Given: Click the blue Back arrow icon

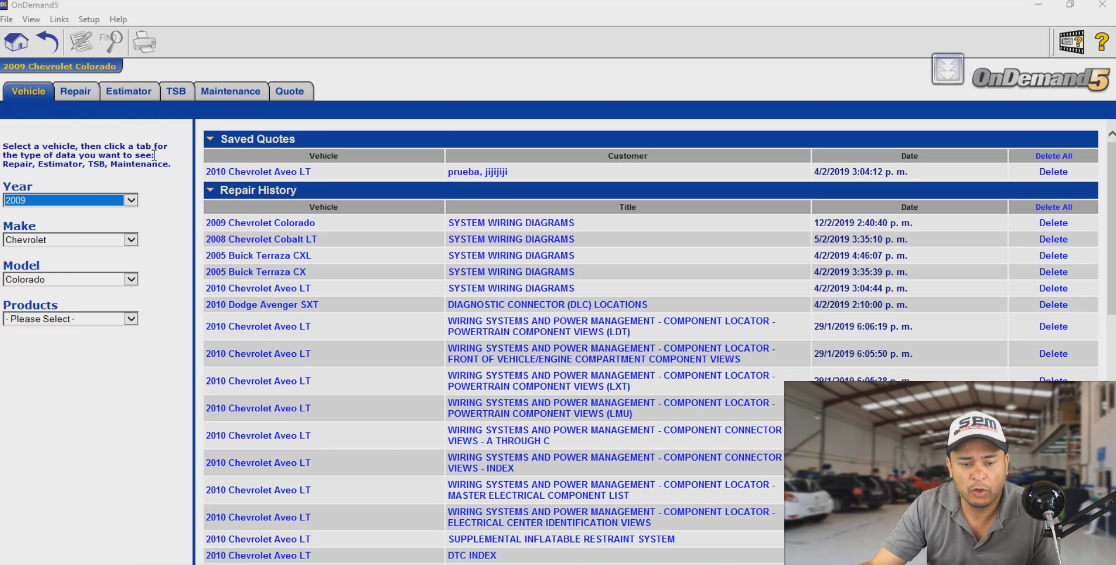Looking at the screenshot, I should tap(47, 42).
